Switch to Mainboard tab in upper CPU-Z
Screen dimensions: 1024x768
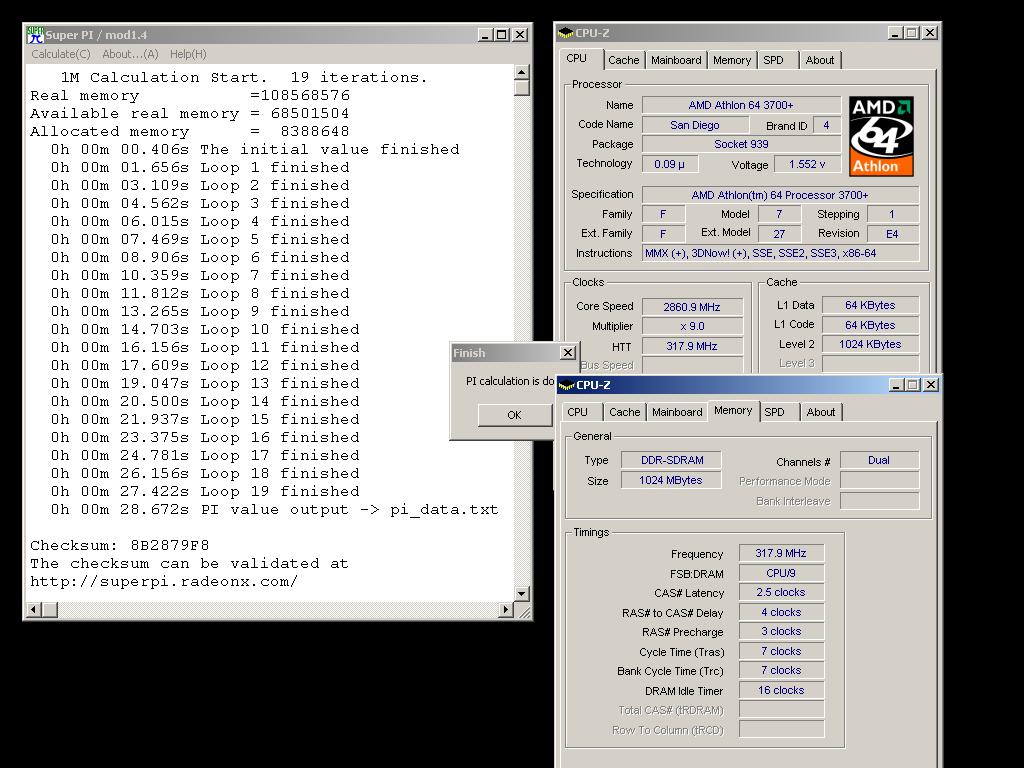click(x=676, y=60)
